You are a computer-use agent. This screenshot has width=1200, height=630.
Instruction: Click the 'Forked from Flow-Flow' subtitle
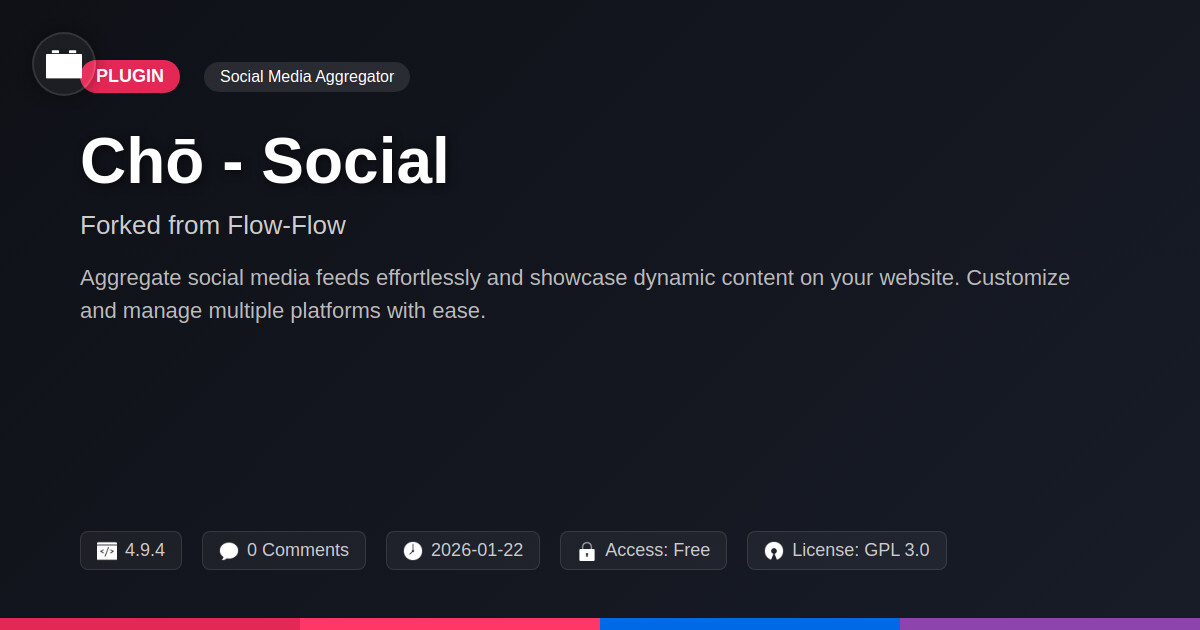coord(213,225)
